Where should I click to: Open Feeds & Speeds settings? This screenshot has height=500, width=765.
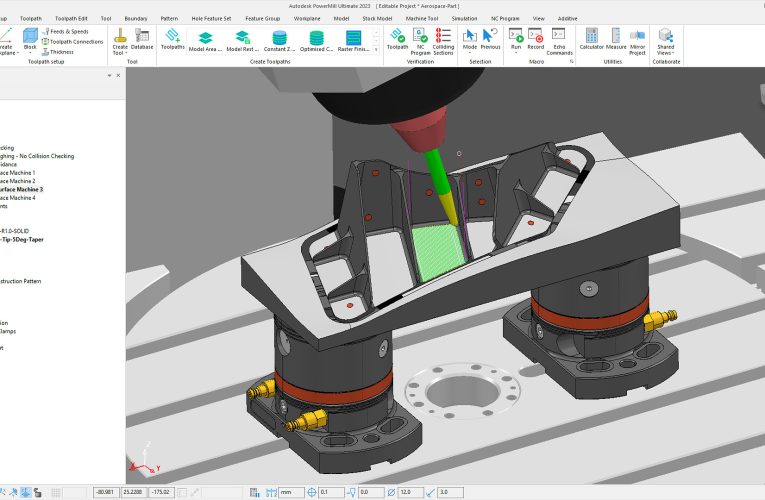tap(65, 31)
